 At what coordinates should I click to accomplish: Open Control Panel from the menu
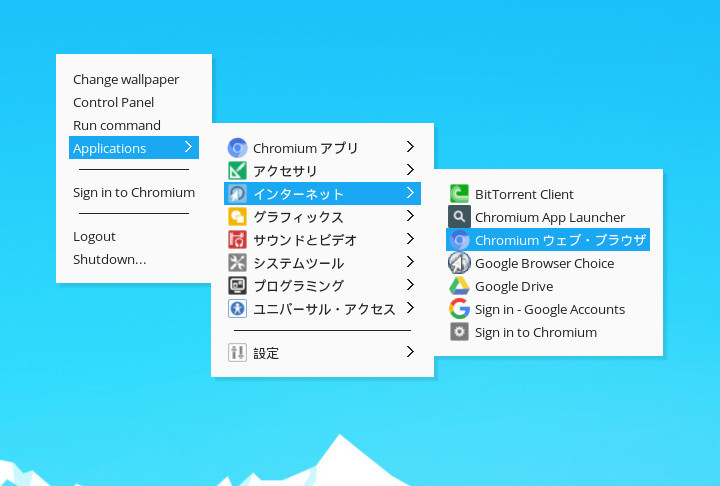pyautogui.click(x=113, y=102)
